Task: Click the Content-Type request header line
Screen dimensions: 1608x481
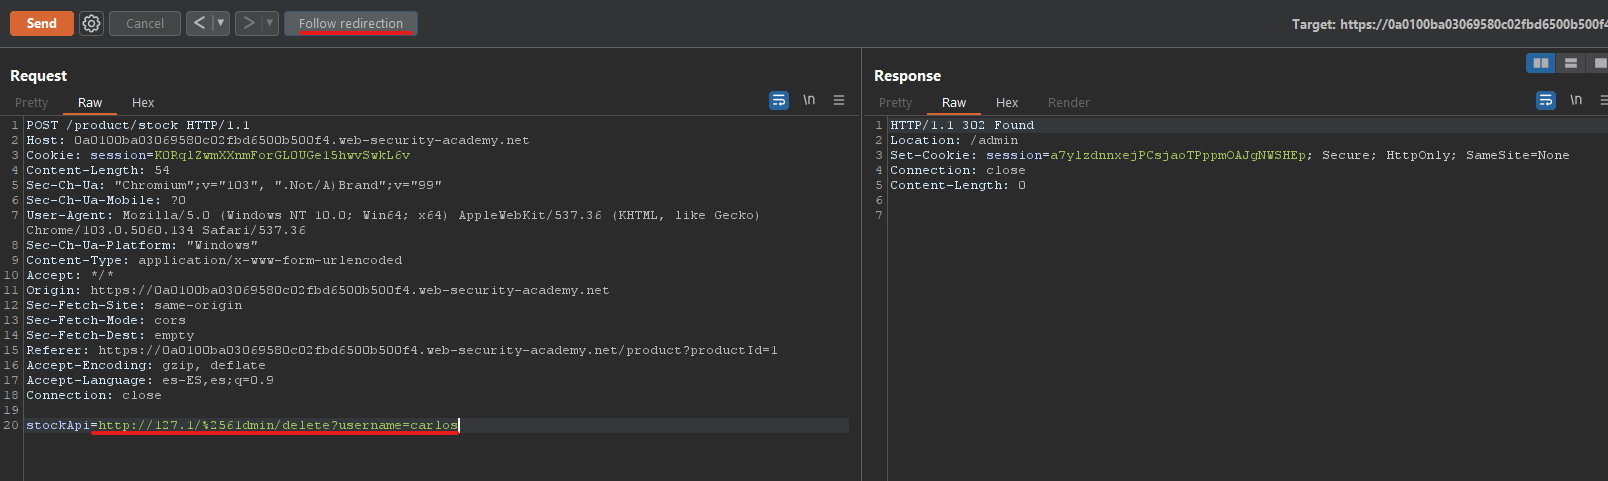Action: [x=214, y=260]
